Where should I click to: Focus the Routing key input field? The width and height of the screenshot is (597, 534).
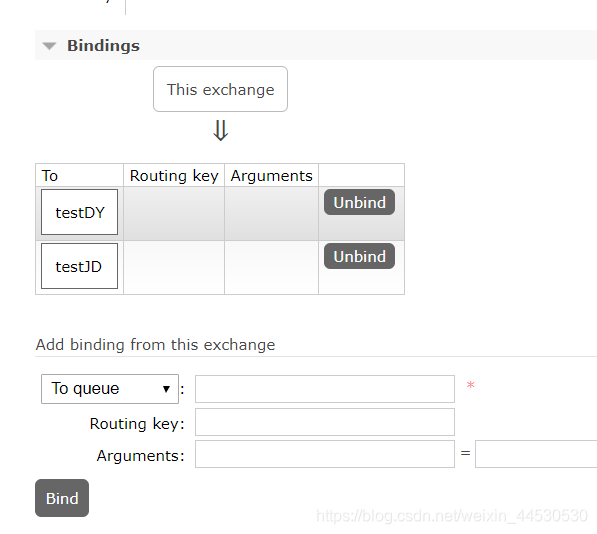325,422
